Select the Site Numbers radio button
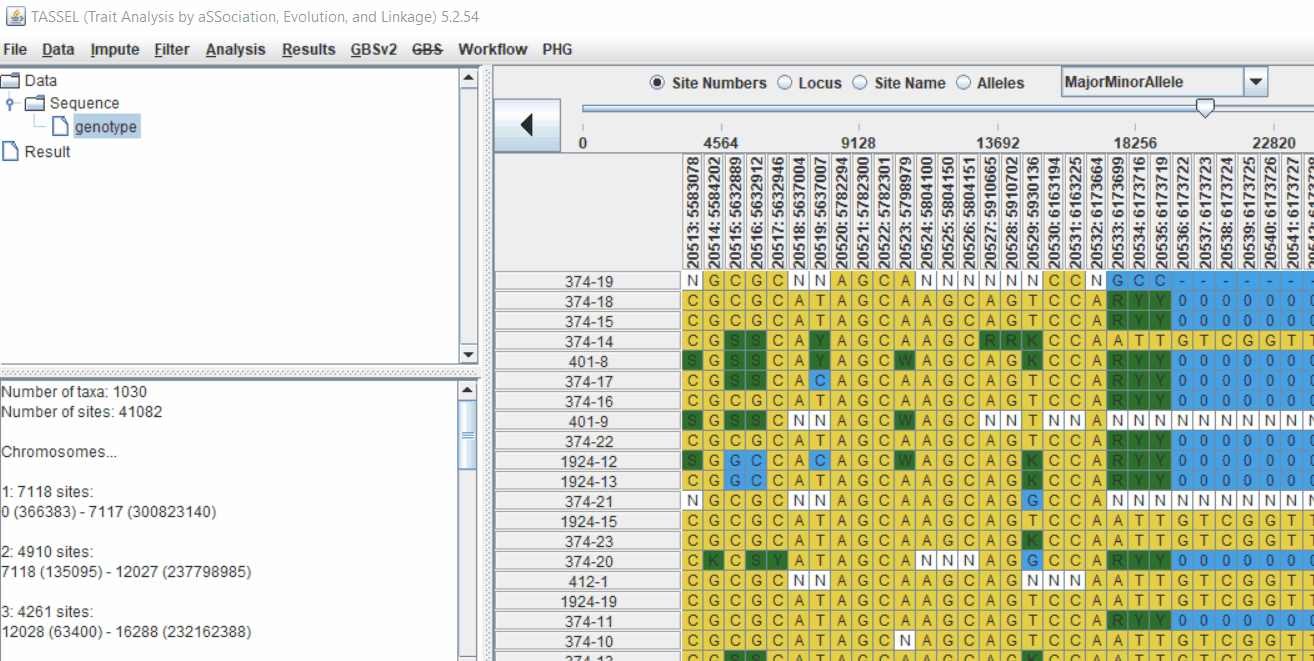 [657, 83]
